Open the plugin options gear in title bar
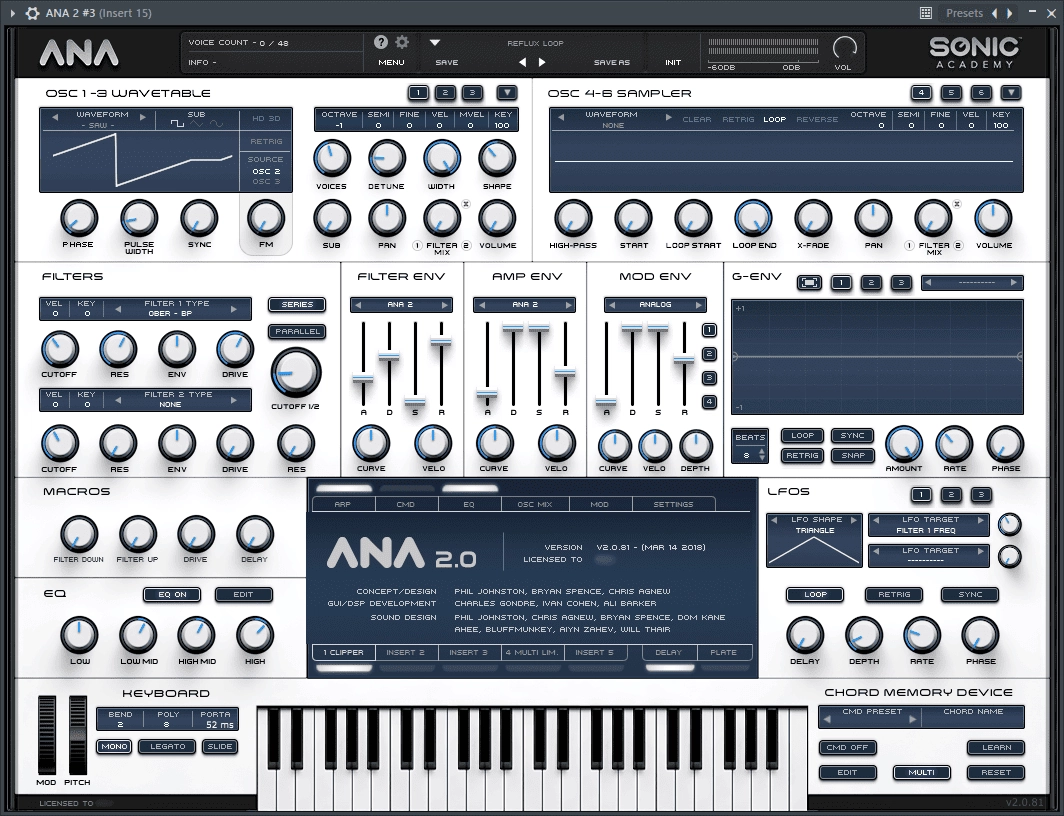This screenshot has height=816, width=1064. 32,13
